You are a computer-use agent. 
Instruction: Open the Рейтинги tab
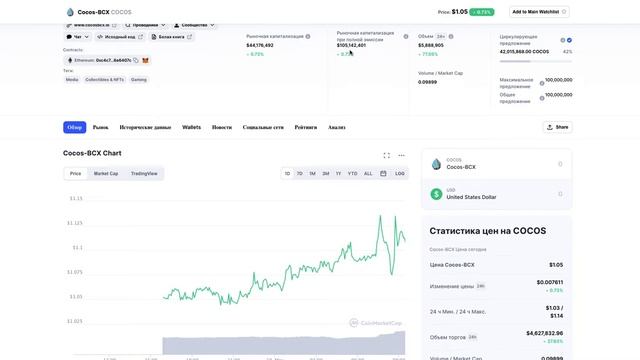click(306, 127)
